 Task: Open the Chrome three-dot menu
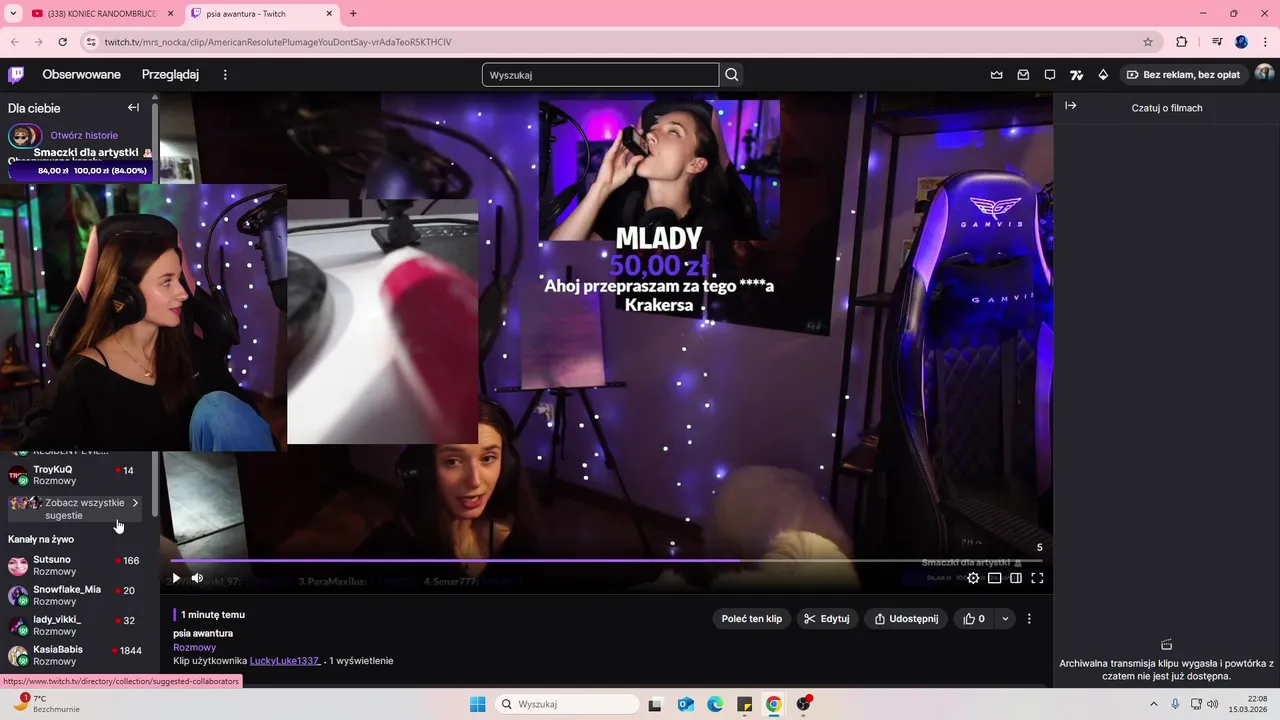tap(1264, 42)
